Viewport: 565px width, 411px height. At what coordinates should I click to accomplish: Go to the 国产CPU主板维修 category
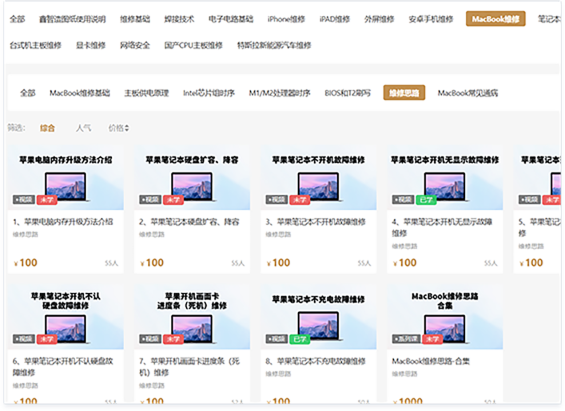(x=193, y=45)
